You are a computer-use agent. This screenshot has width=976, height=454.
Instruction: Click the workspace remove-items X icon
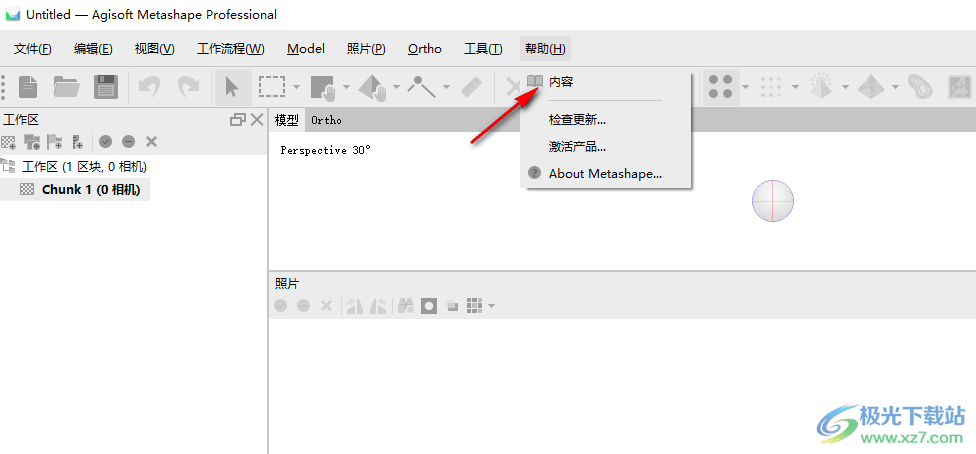coord(151,142)
